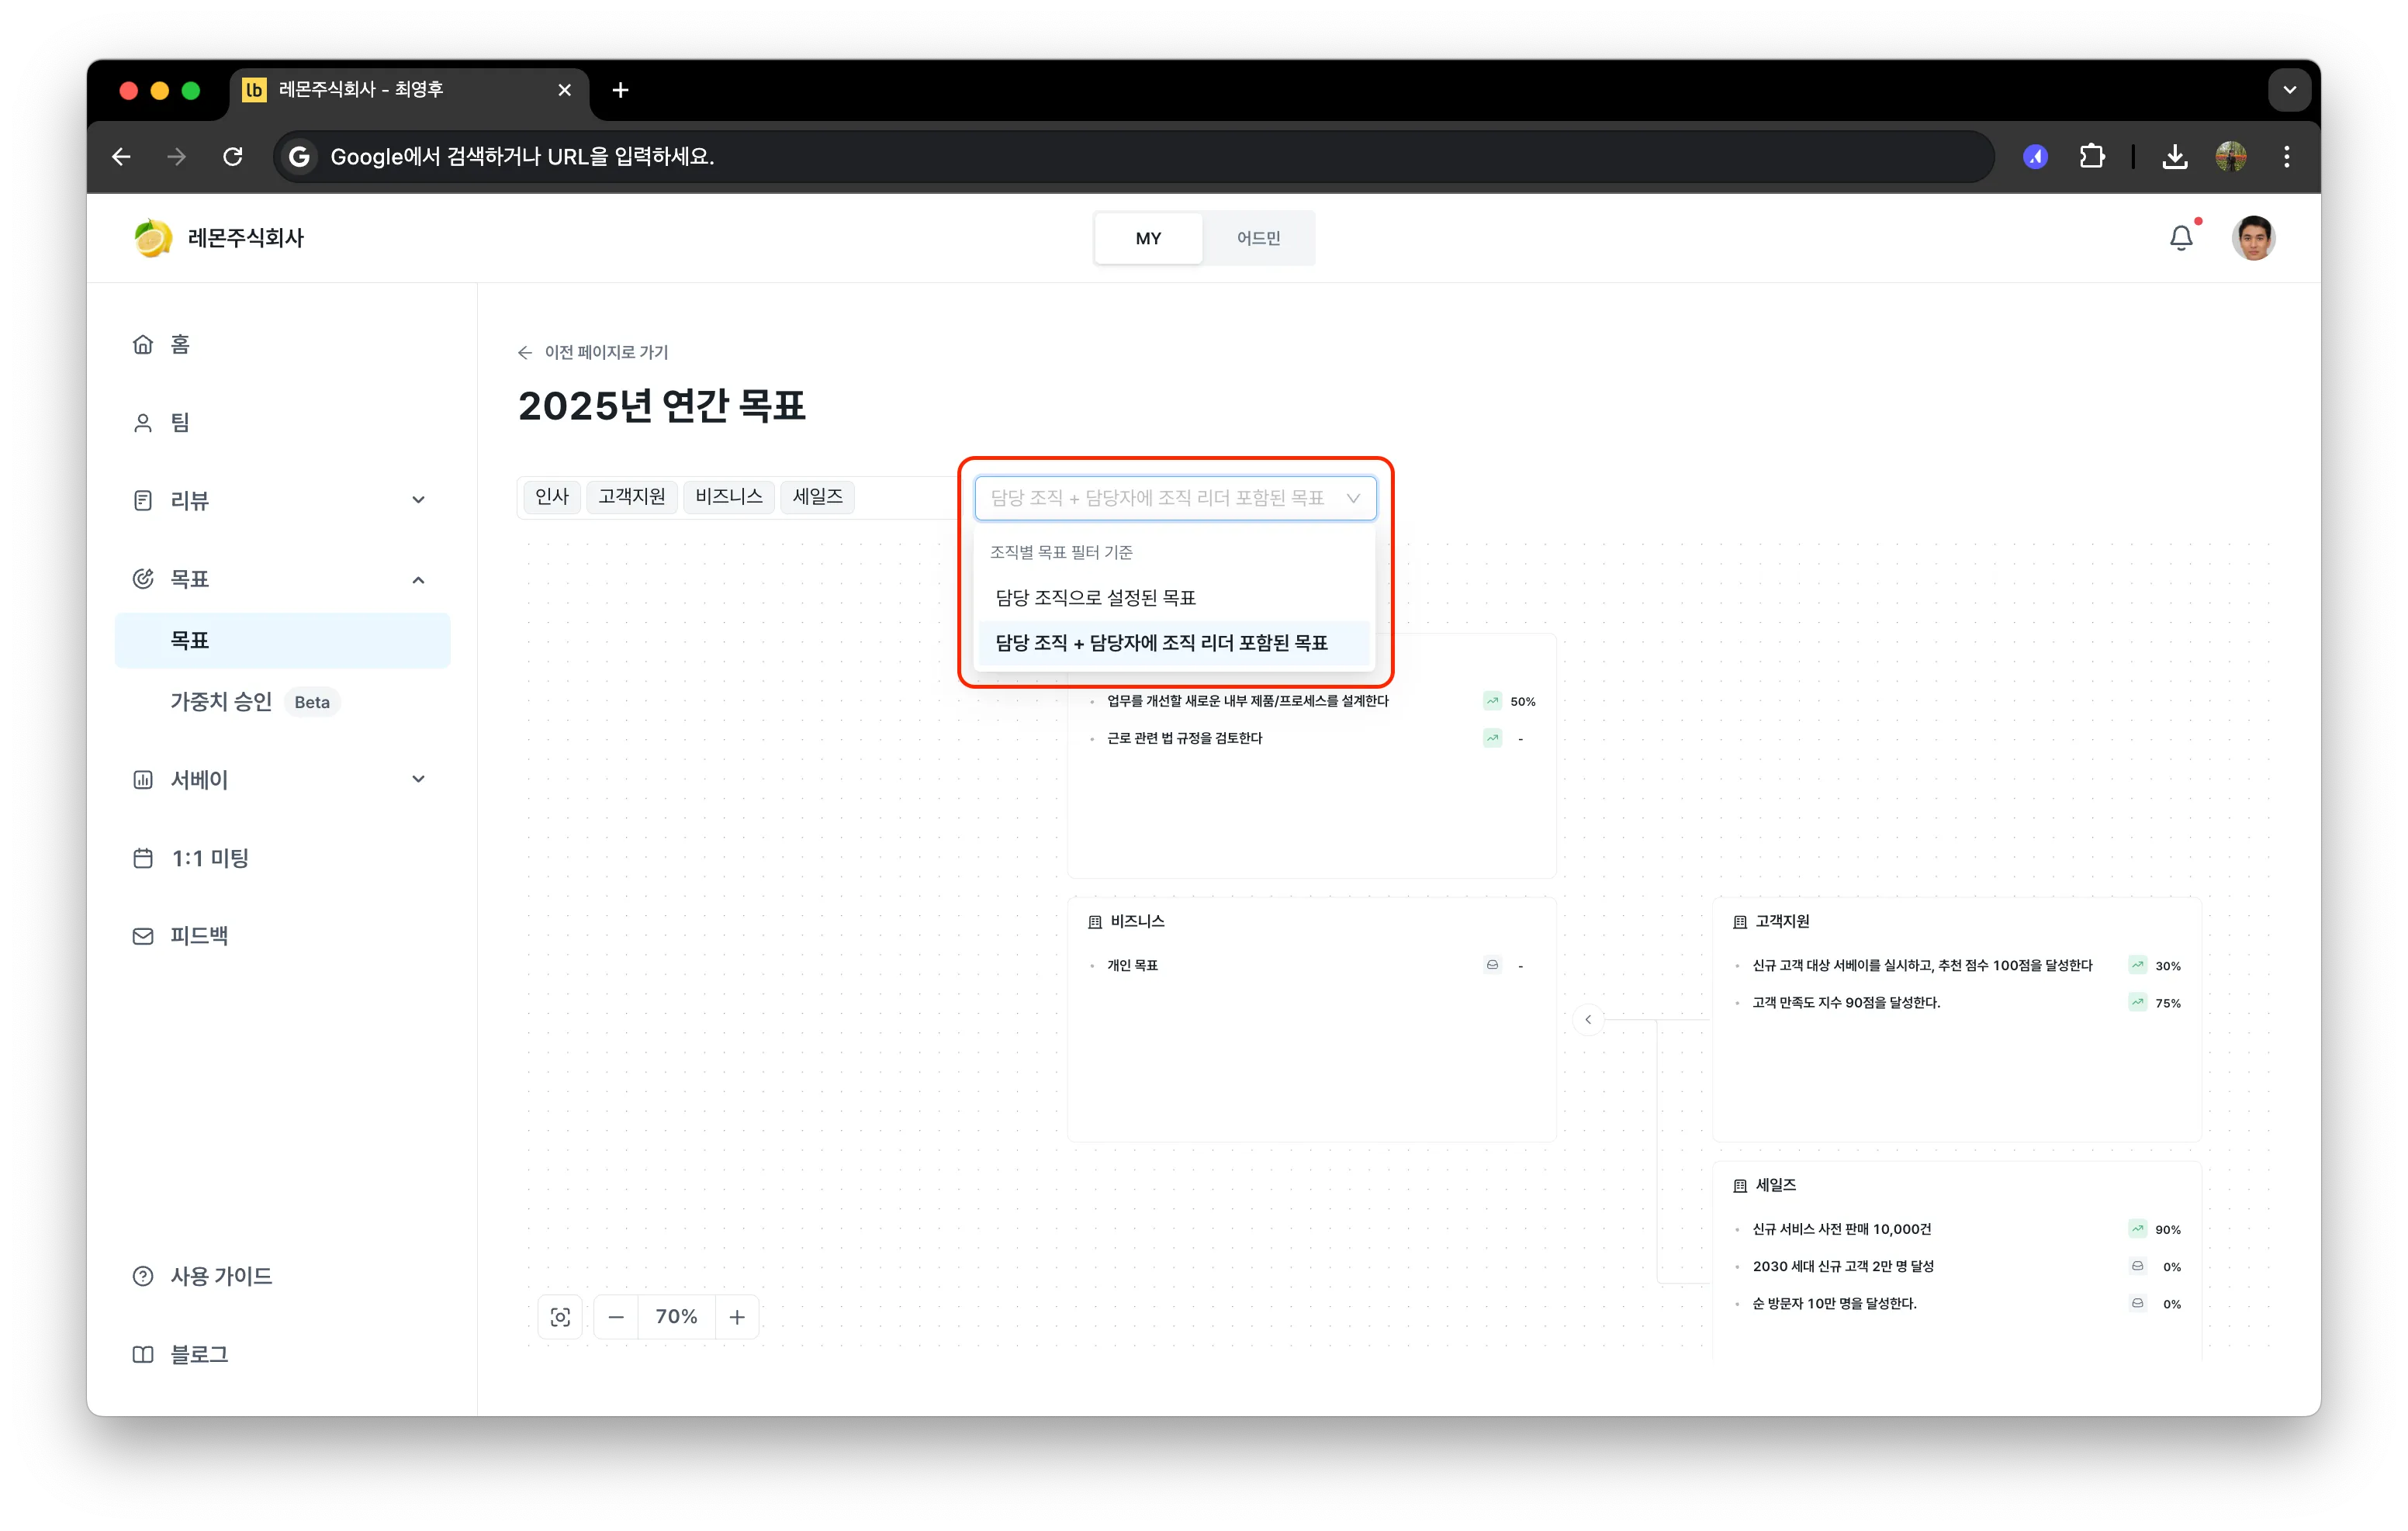Screen dimensions: 2408x1531
Task: Choose 담당 조직 + 담당자에 조직 리더 포함된 목표 option
Action: pos(1174,643)
